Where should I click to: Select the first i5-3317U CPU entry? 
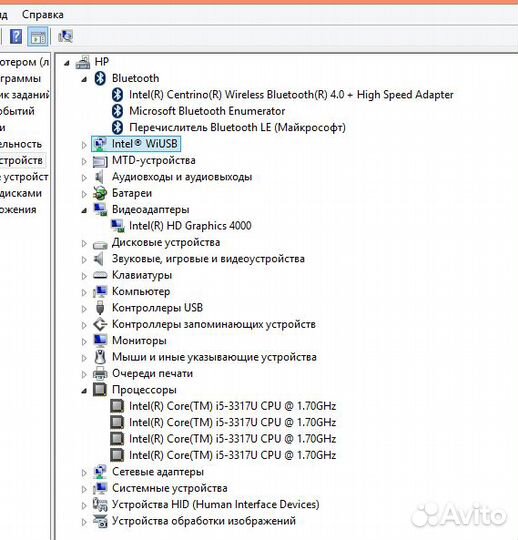click(x=232, y=406)
